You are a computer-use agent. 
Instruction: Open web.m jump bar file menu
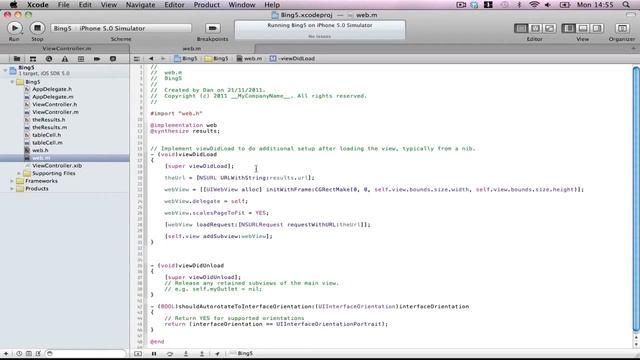(x=249, y=59)
